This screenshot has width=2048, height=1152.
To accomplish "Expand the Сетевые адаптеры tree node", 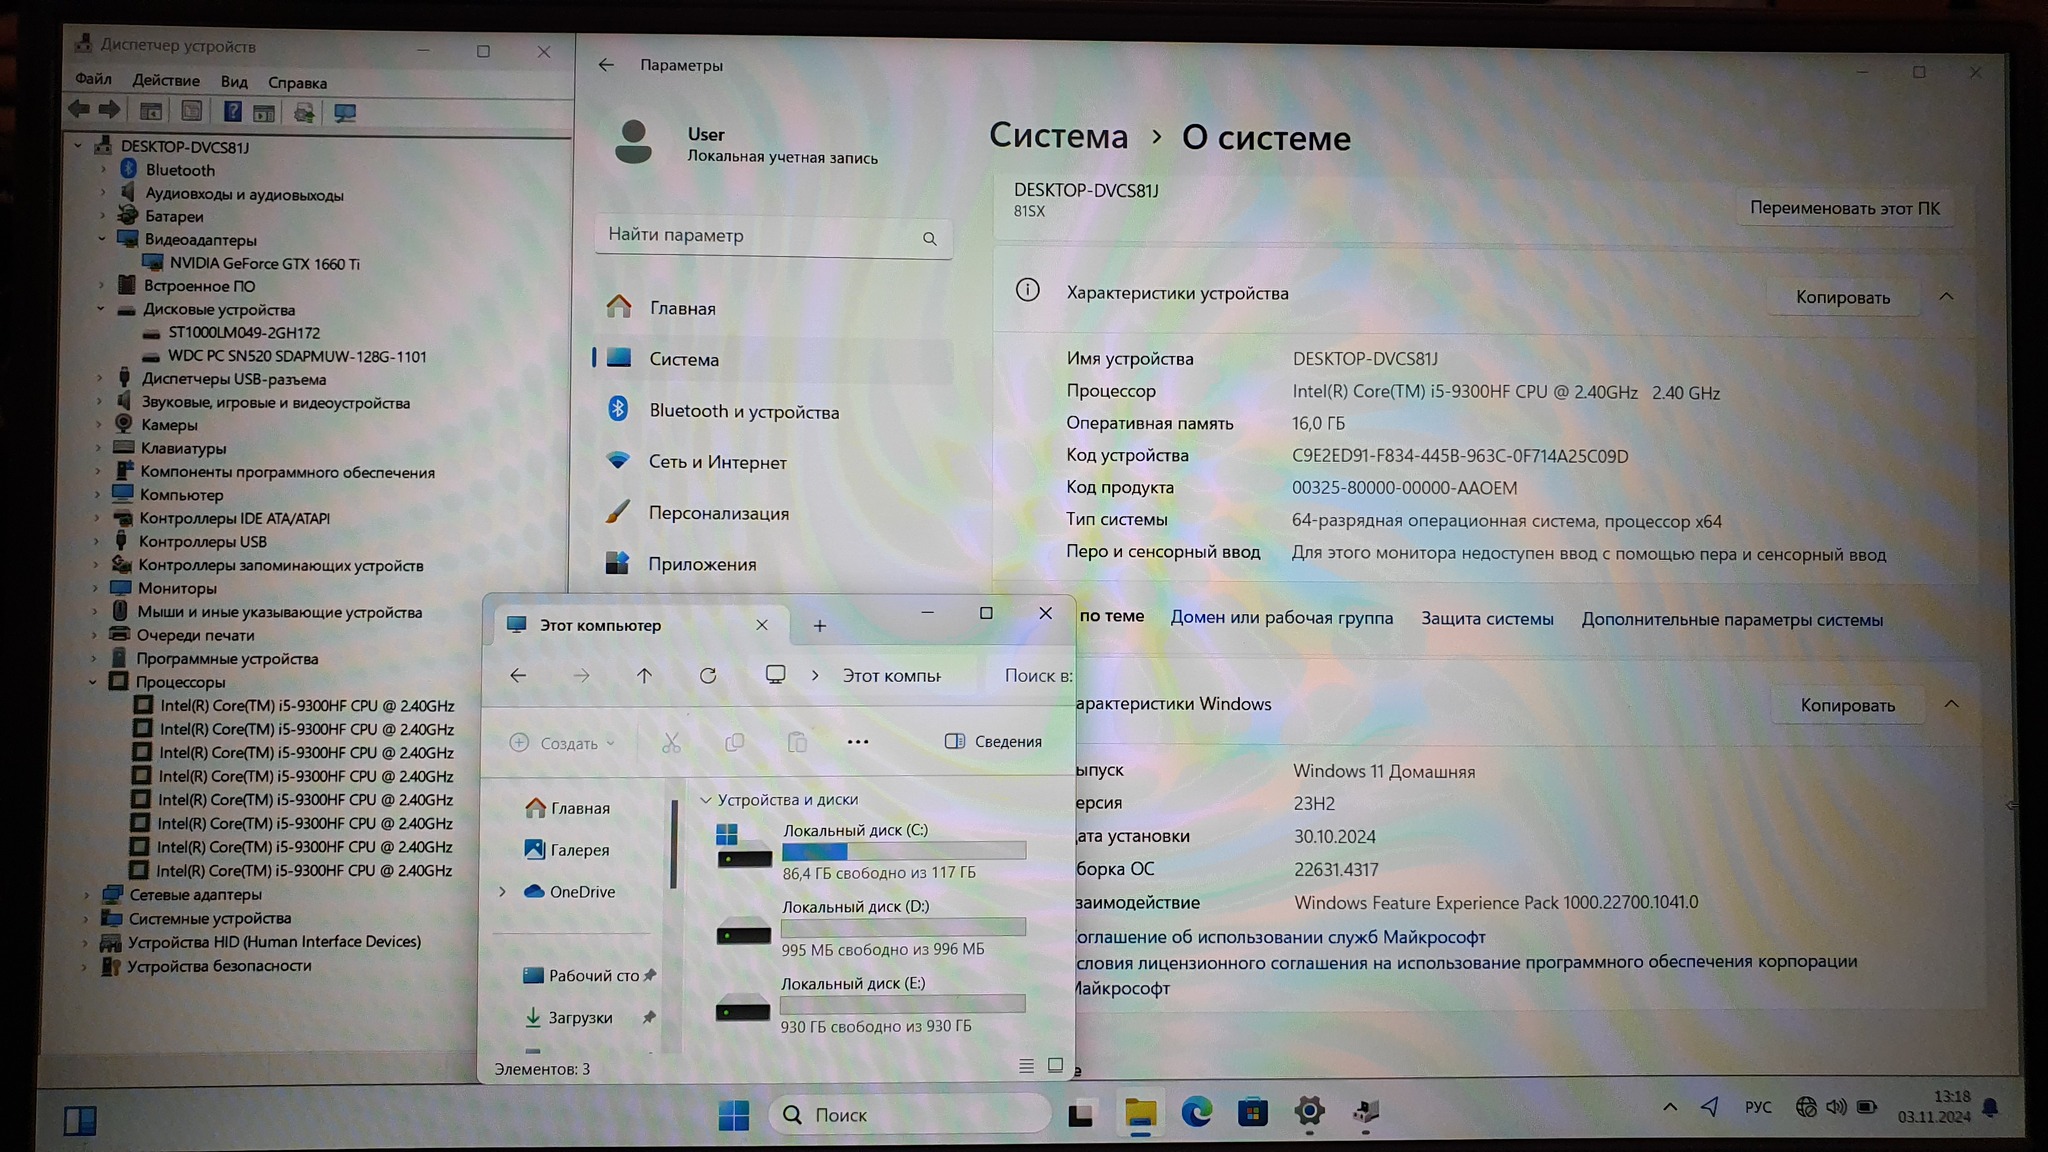I will (x=86, y=895).
